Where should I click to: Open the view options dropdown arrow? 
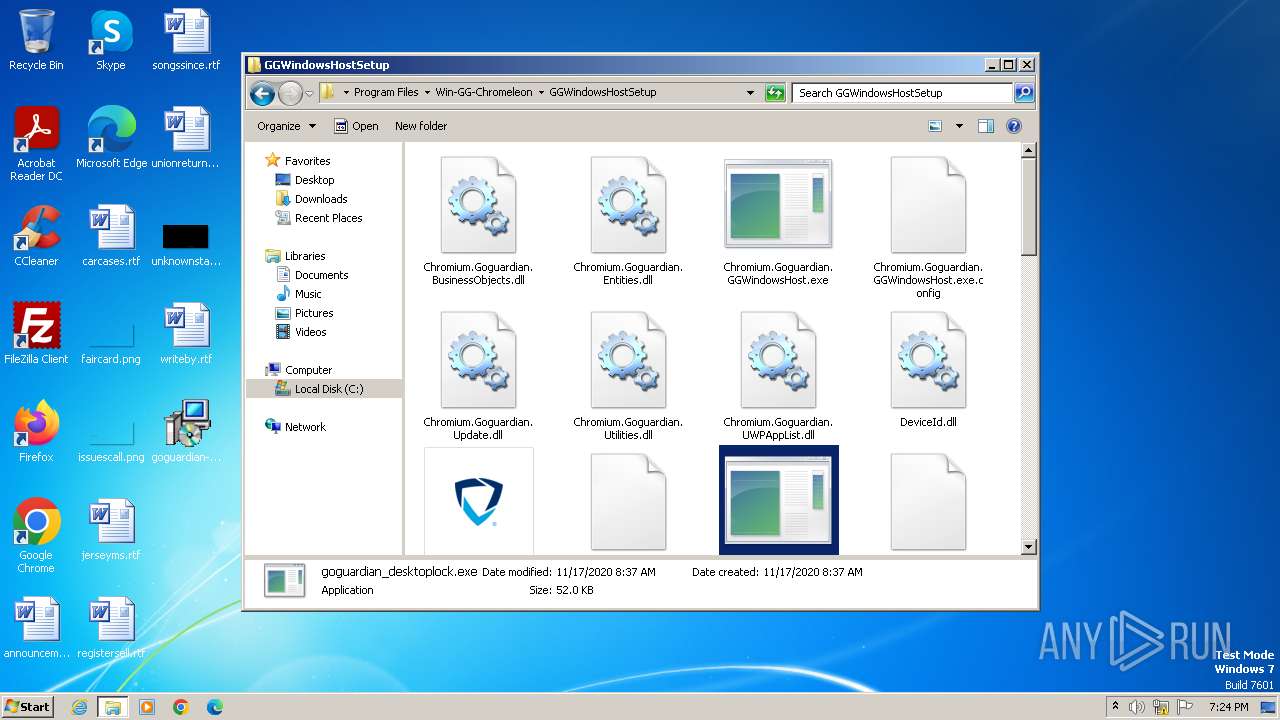(959, 126)
